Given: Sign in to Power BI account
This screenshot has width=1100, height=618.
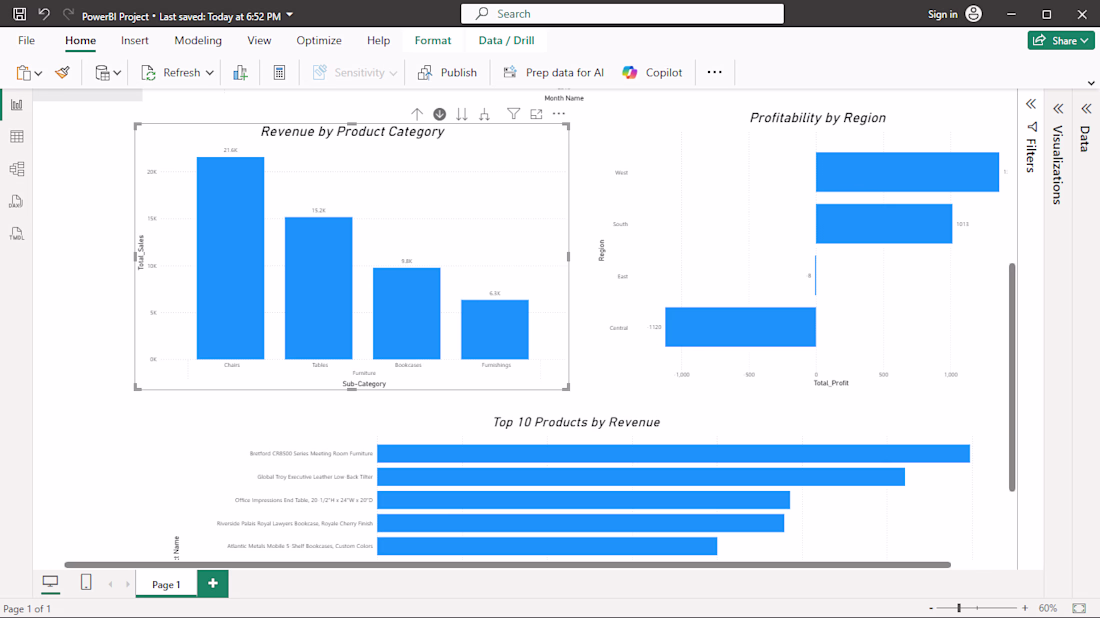Looking at the screenshot, I should click(x=954, y=14).
